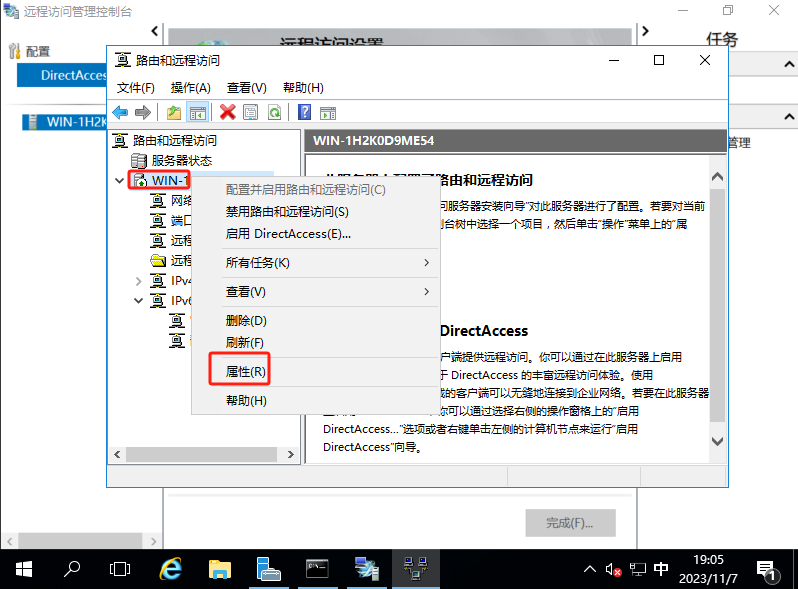Click left arrow of tree horizontal scrollbar
The height and width of the screenshot is (589, 798).
coord(118,454)
